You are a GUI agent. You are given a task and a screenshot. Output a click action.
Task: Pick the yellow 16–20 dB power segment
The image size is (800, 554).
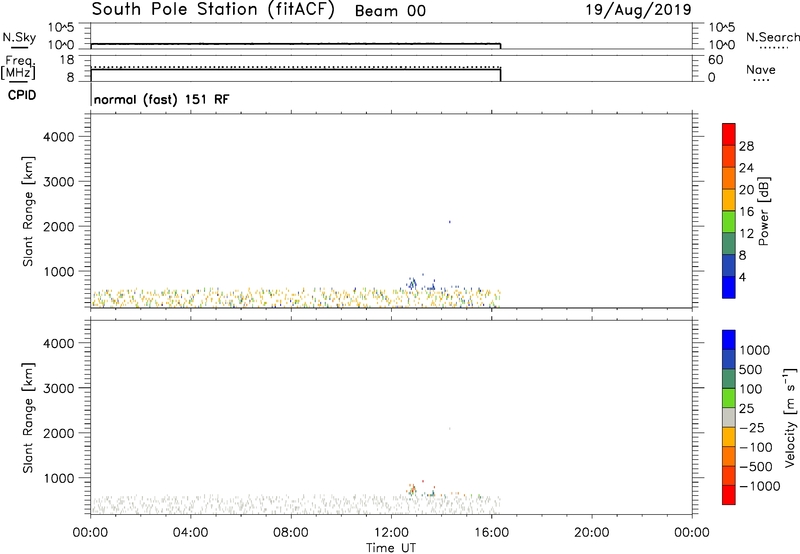[729, 199]
